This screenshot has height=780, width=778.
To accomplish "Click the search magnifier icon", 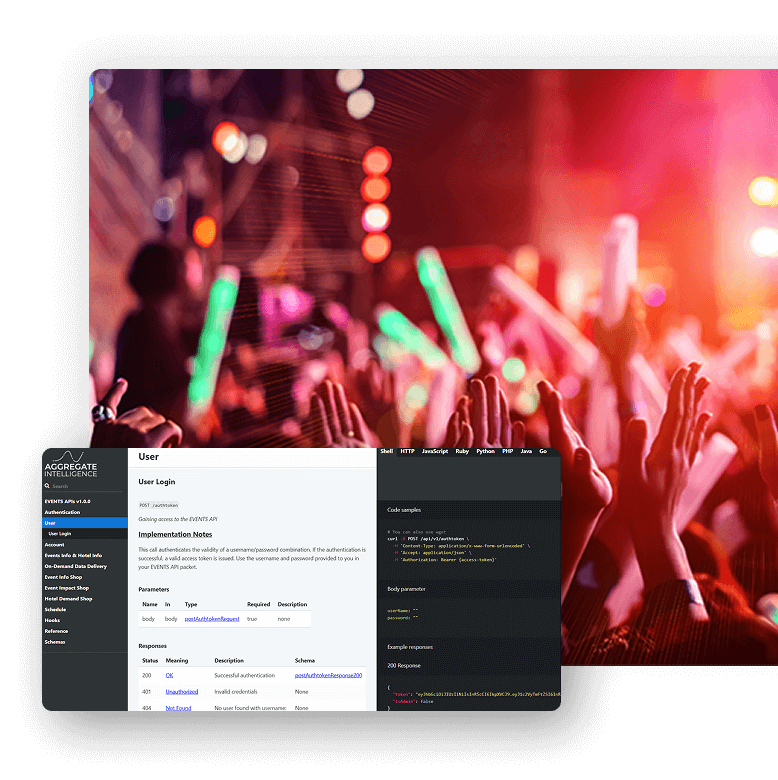I will (47, 486).
